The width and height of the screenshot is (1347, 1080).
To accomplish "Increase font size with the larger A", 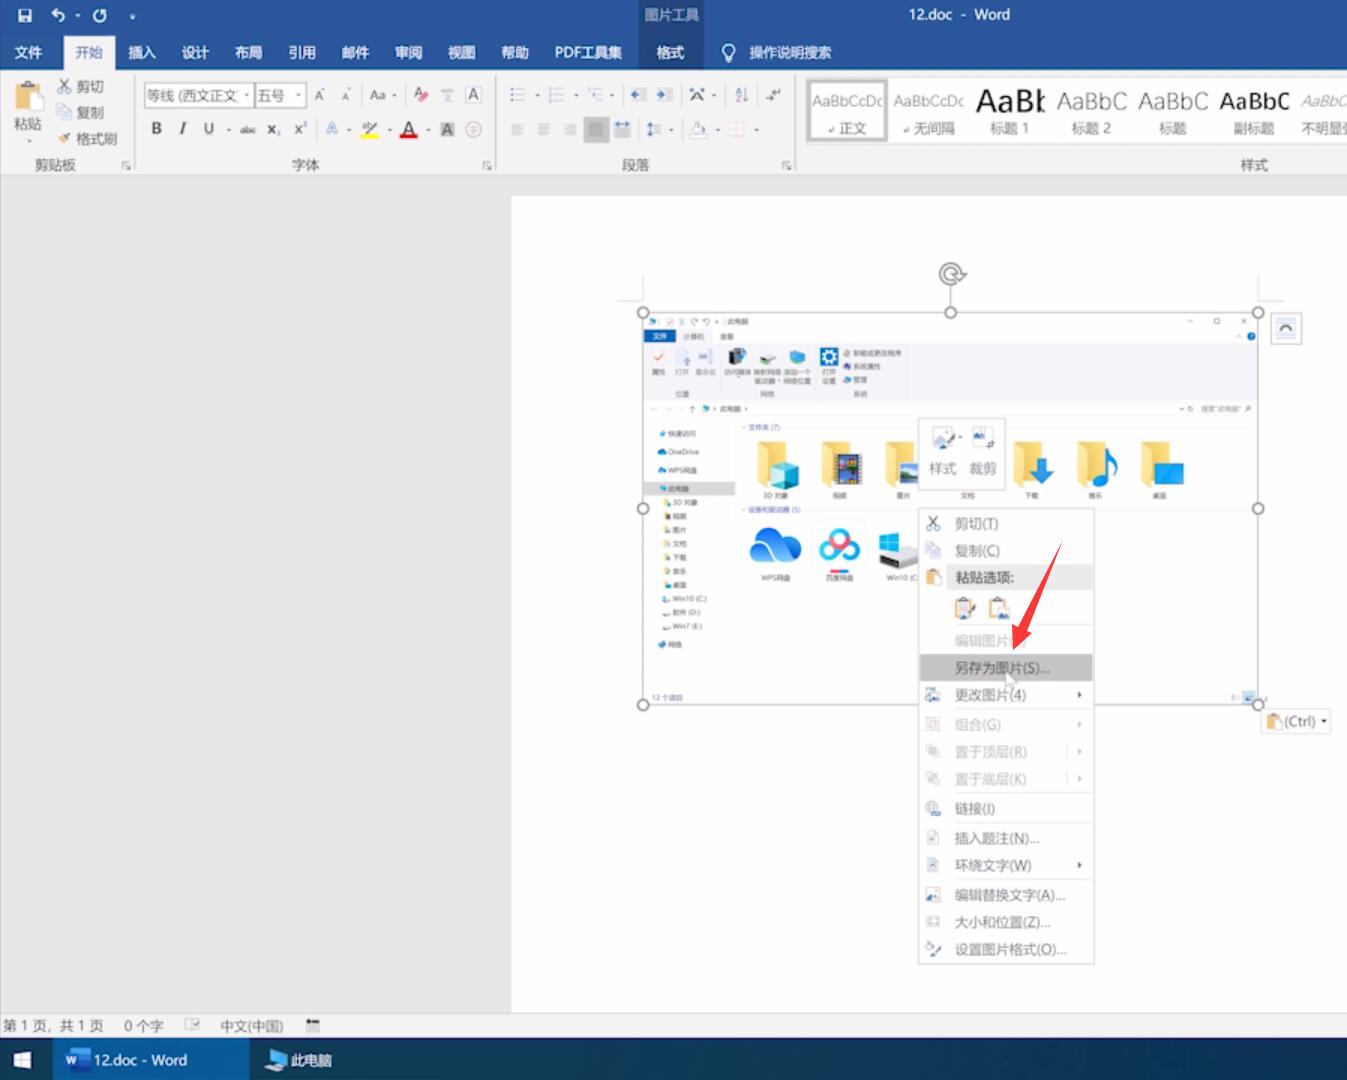I will [320, 95].
